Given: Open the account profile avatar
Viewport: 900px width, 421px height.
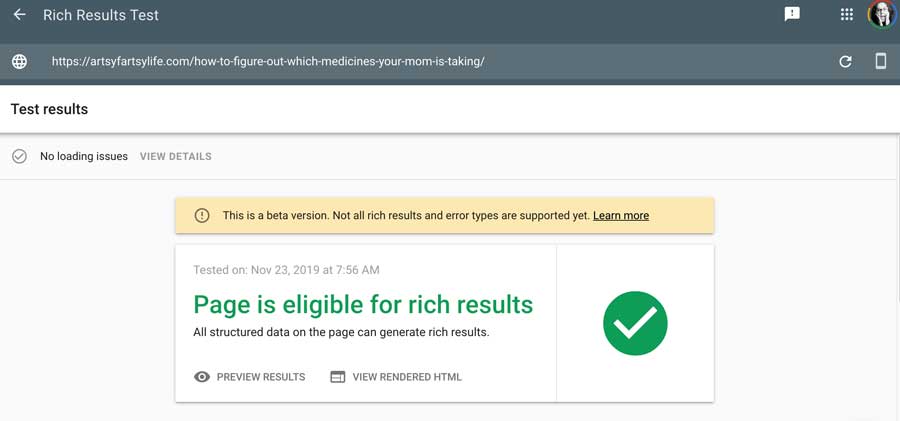Looking at the screenshot, I should click(x=882, y=14).
